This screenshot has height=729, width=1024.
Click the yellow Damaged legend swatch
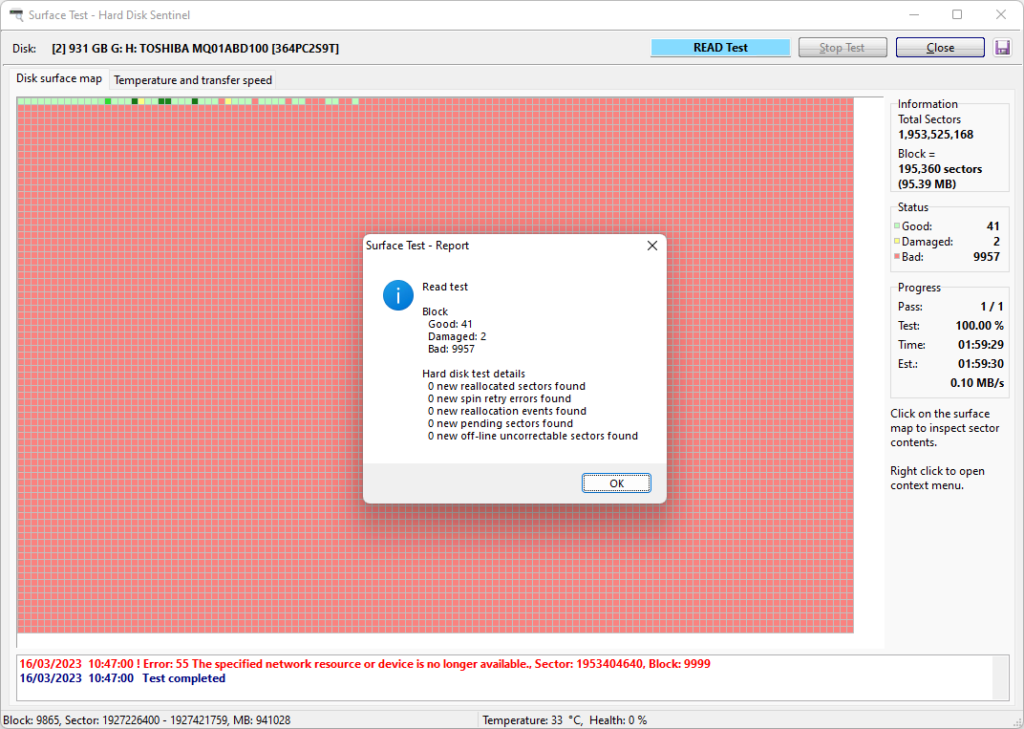point(897,241)
